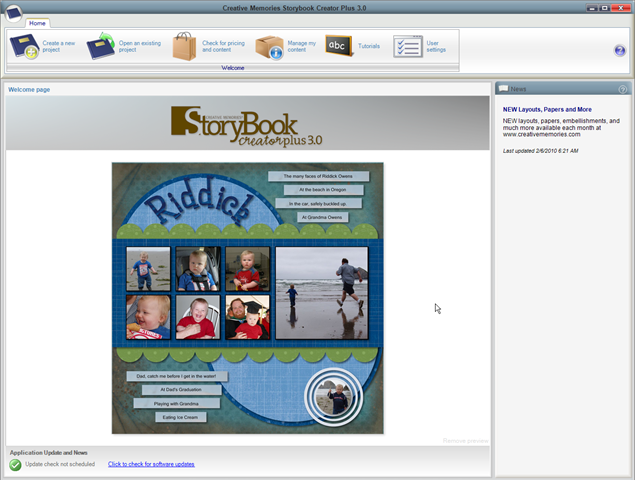Click the News panel help icon

[622, 89]
